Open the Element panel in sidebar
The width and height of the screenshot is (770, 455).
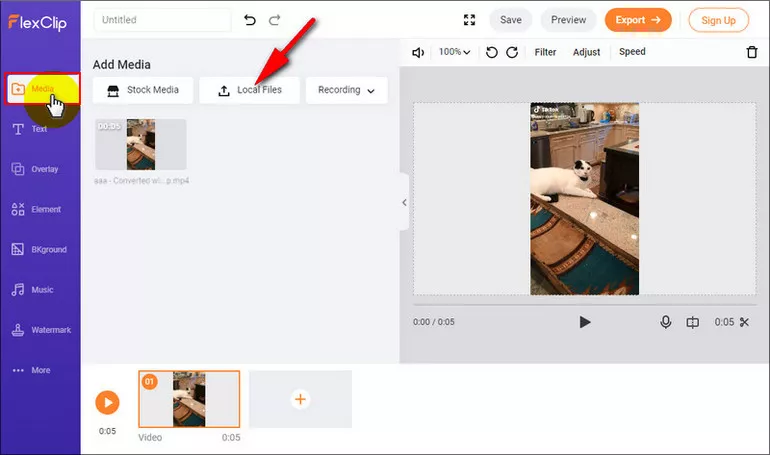coord(36,210)
